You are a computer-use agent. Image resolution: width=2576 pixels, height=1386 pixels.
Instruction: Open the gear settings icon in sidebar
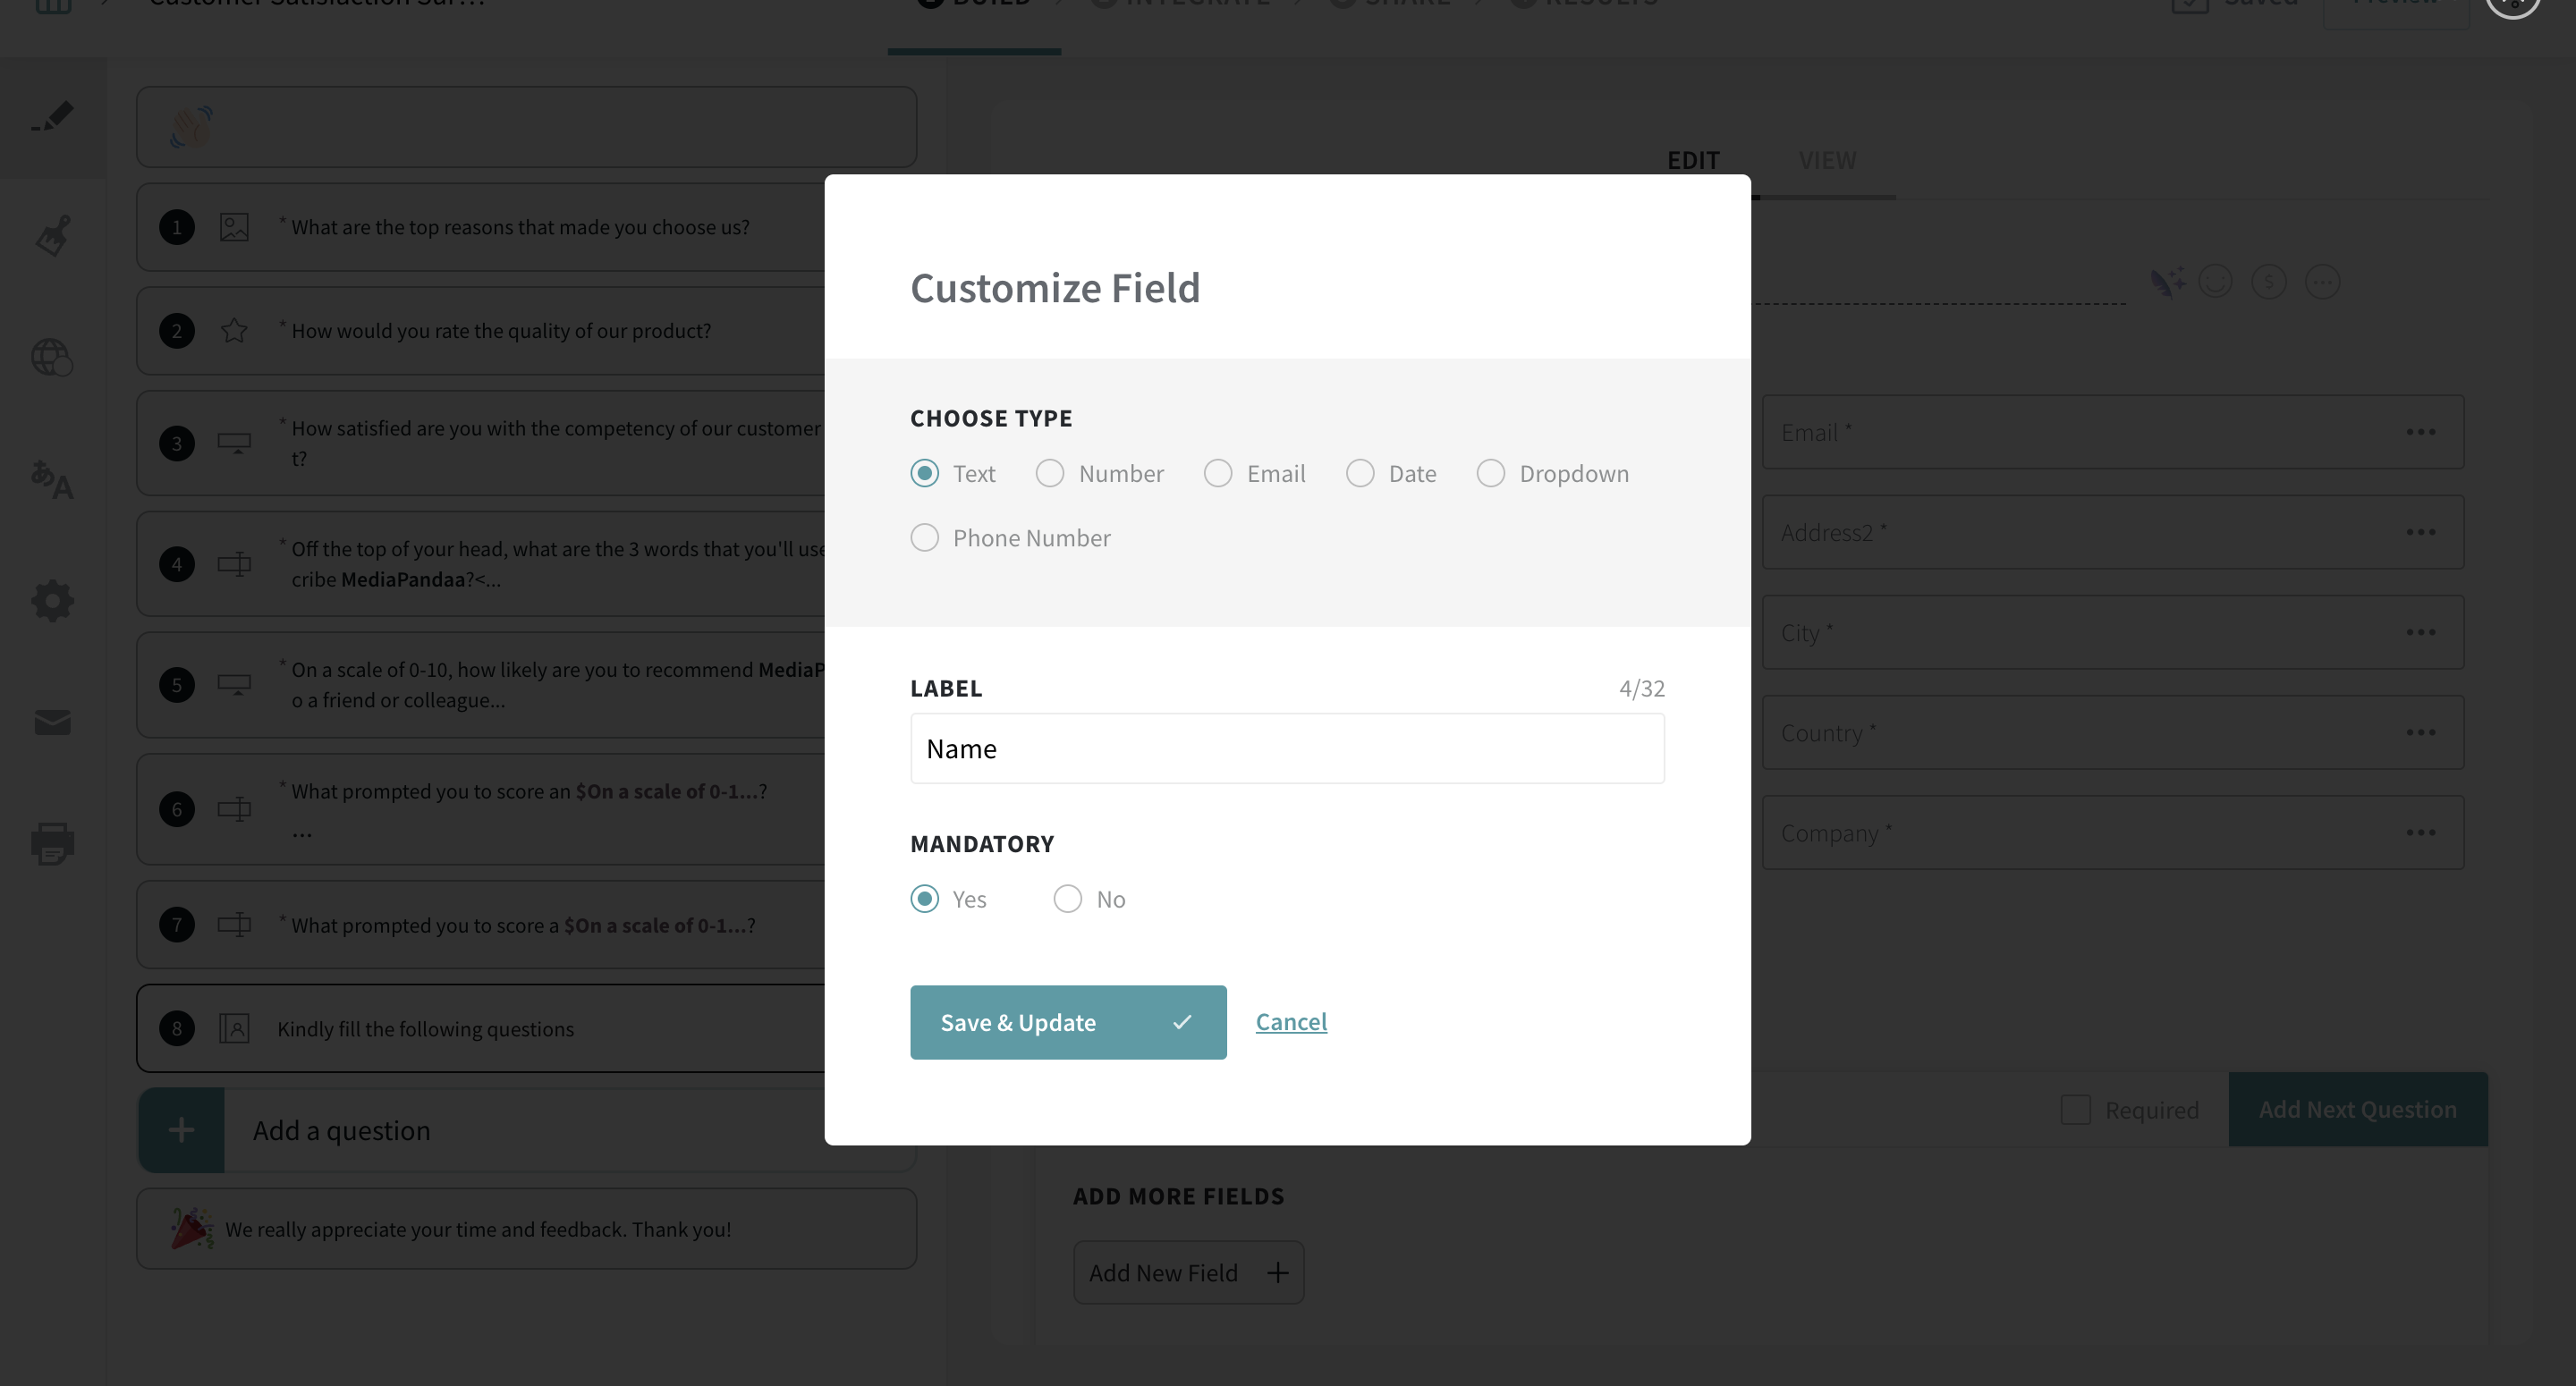click(52, 601)
